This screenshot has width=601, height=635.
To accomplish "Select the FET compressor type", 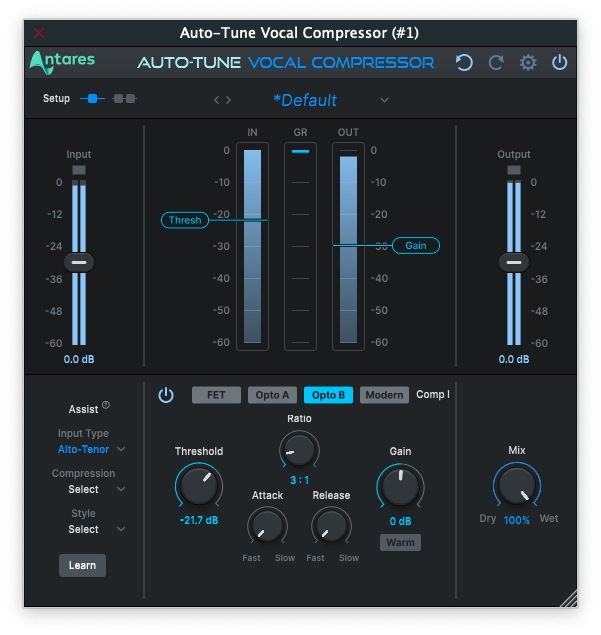I will pyautogui.click(x=216, y=395).
